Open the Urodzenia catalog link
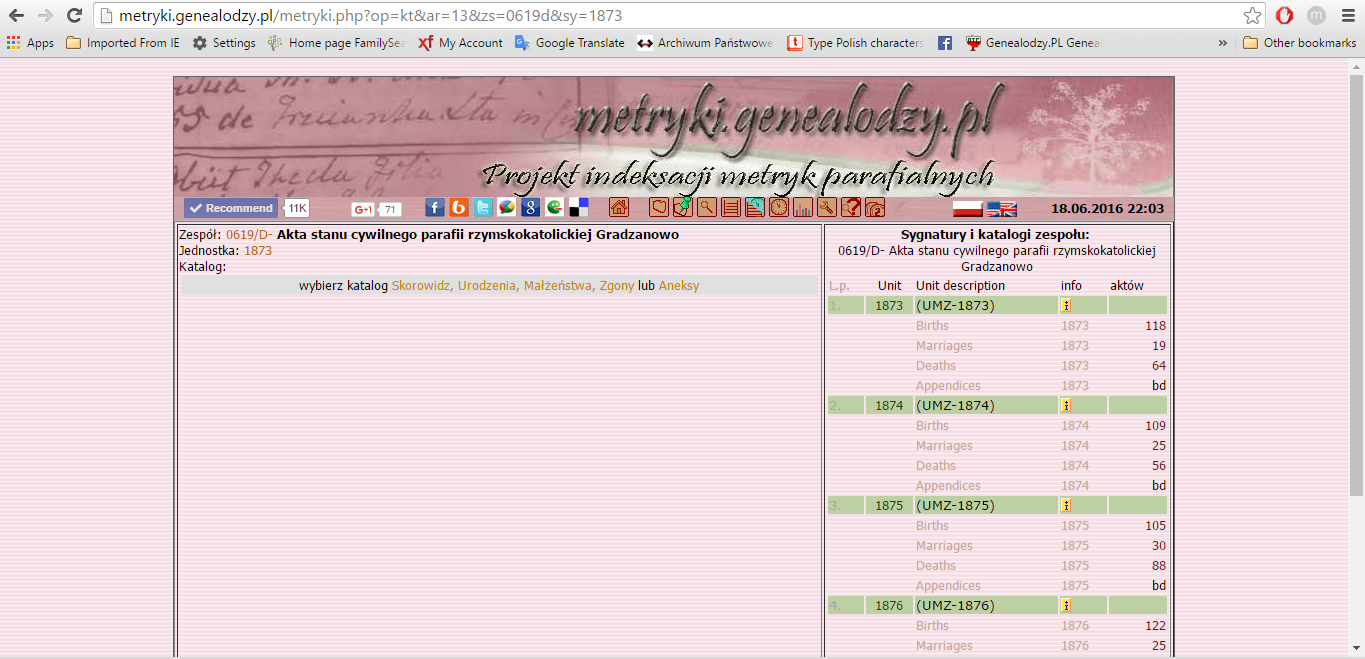The image size is (1365, 659). point(487,286)
